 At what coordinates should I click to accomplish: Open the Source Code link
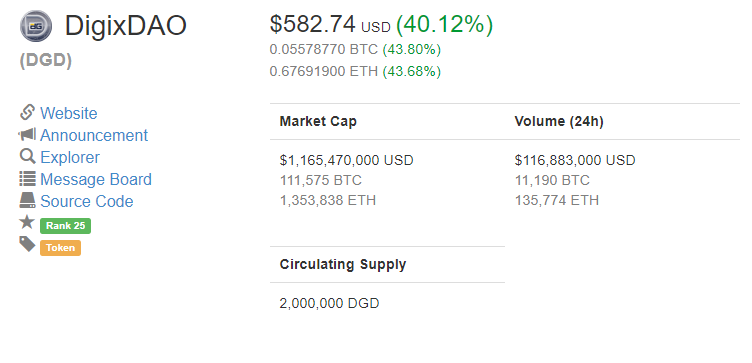[87, 201]
